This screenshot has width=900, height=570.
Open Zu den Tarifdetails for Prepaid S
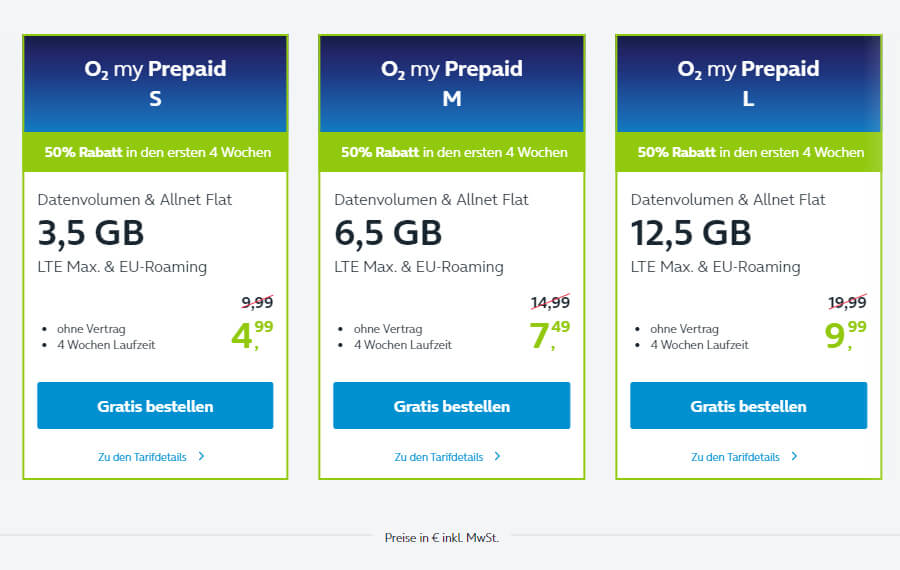pos(141,457)
